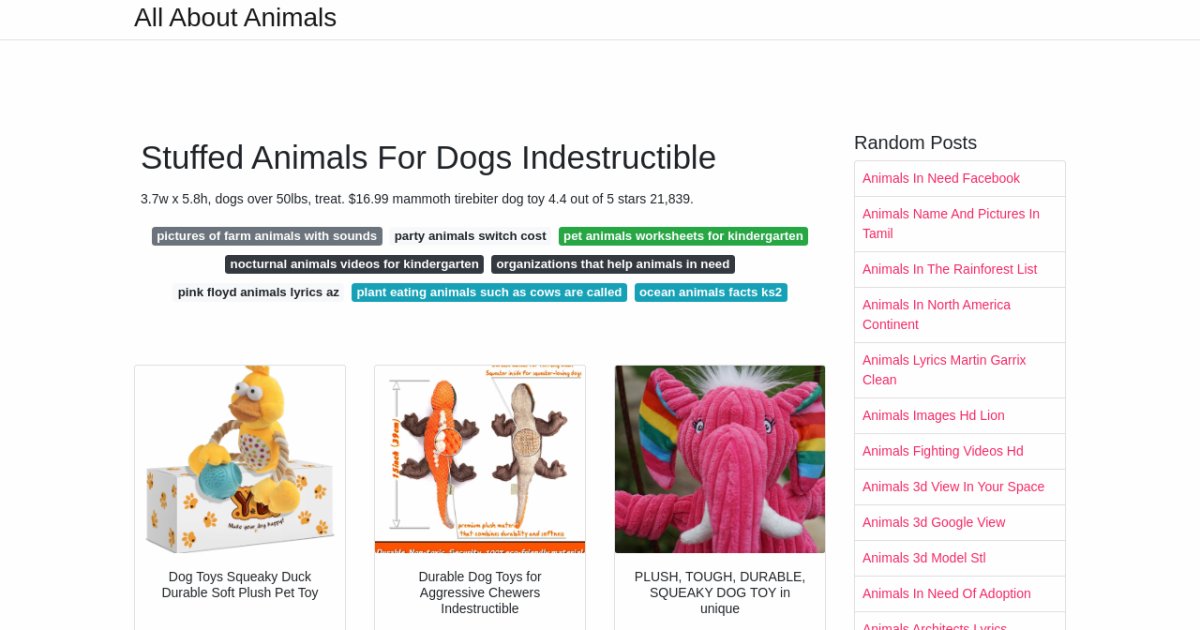Click "Animals Lyrics Martin Garrix Clean" link
1200x630 pixels.
coord(944,369)
